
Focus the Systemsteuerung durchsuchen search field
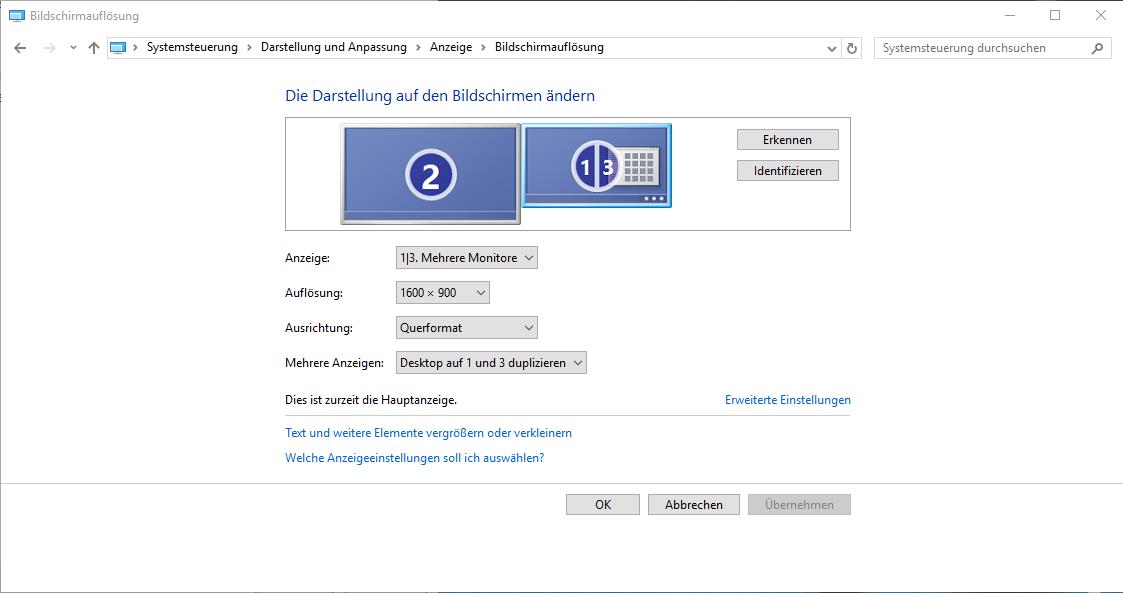[993, 48]
